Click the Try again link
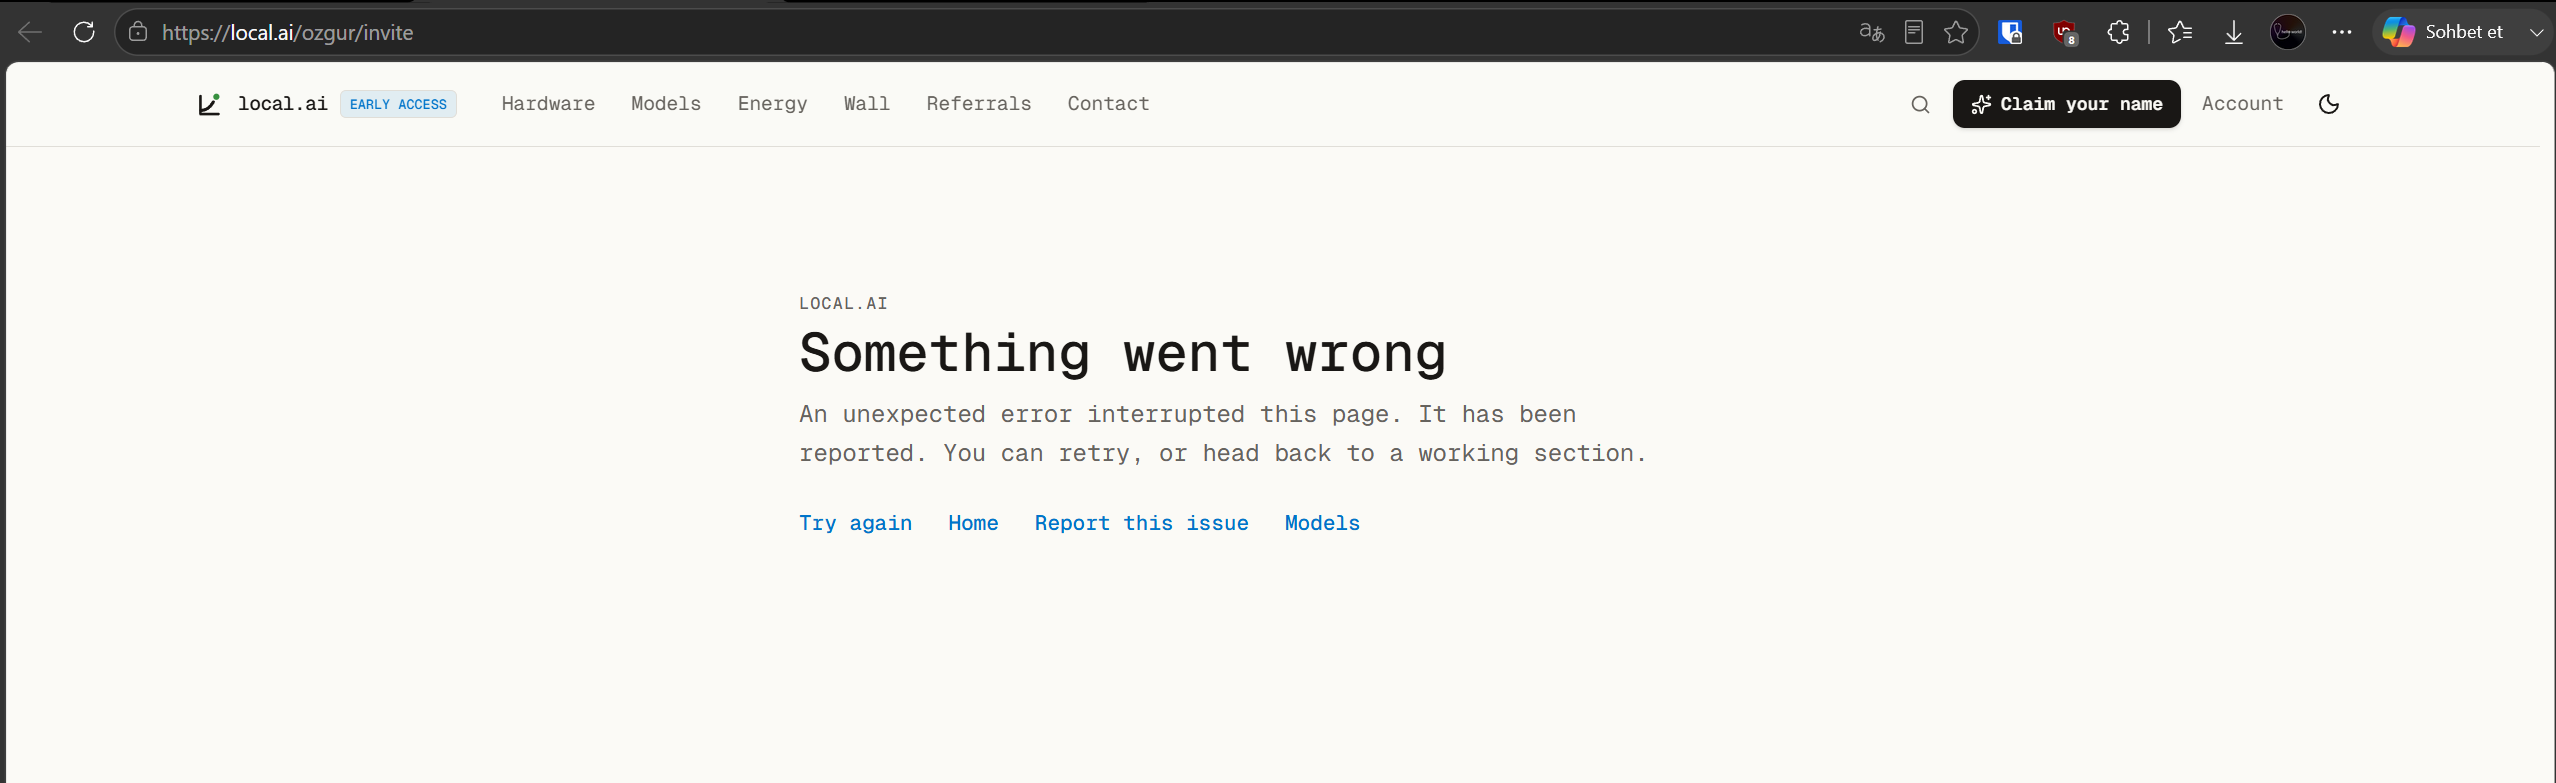The image size is (2556, 783). [x=856, y=523]
